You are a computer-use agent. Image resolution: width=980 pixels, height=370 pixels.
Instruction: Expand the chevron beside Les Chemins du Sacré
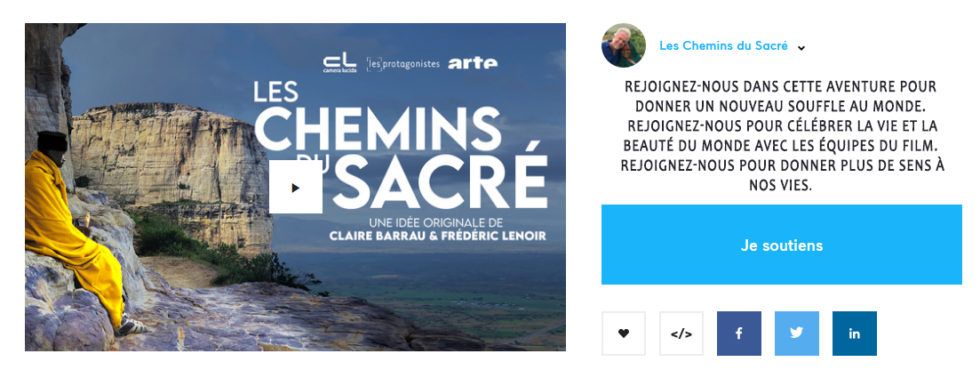coord(801,48)
